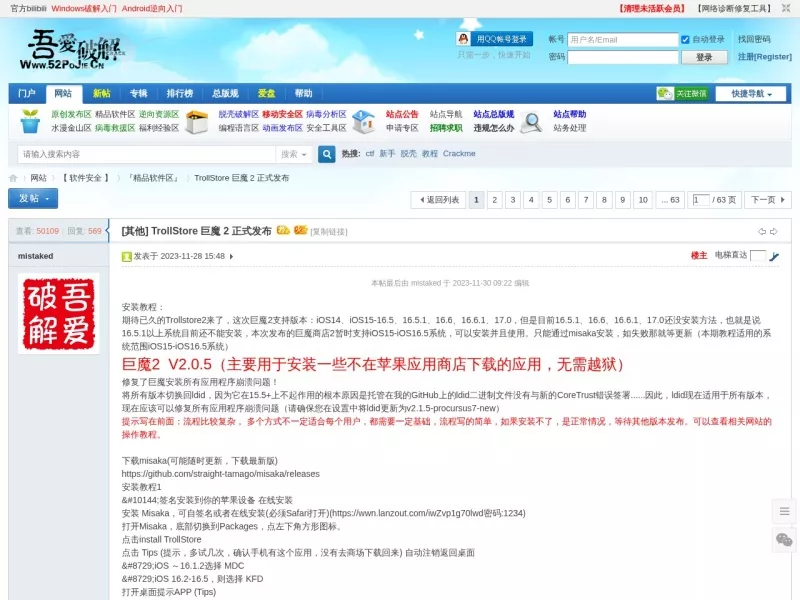Screen dimensions: 800x600
Task: Open the 移动安全区 link
Action: pos(282,114)
